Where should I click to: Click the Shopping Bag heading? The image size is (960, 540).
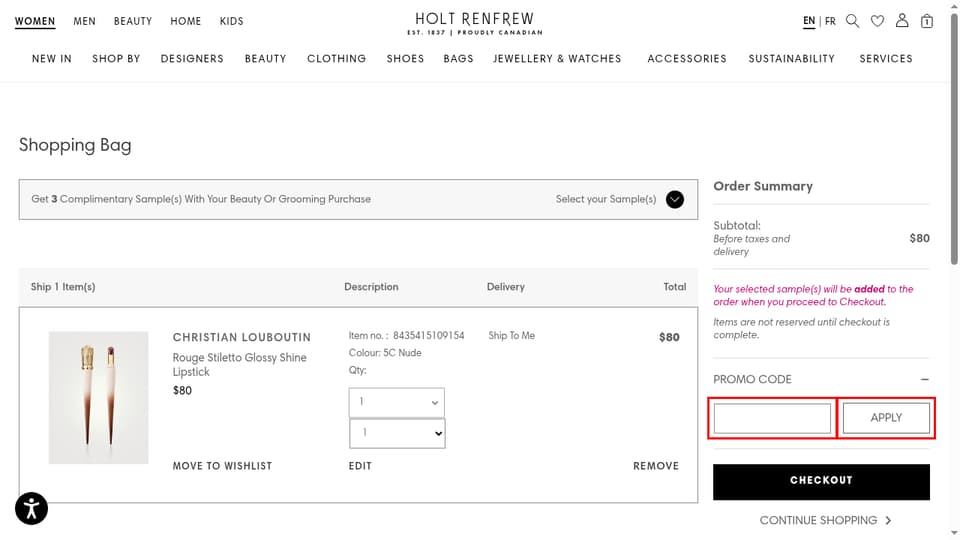[75, 146]
